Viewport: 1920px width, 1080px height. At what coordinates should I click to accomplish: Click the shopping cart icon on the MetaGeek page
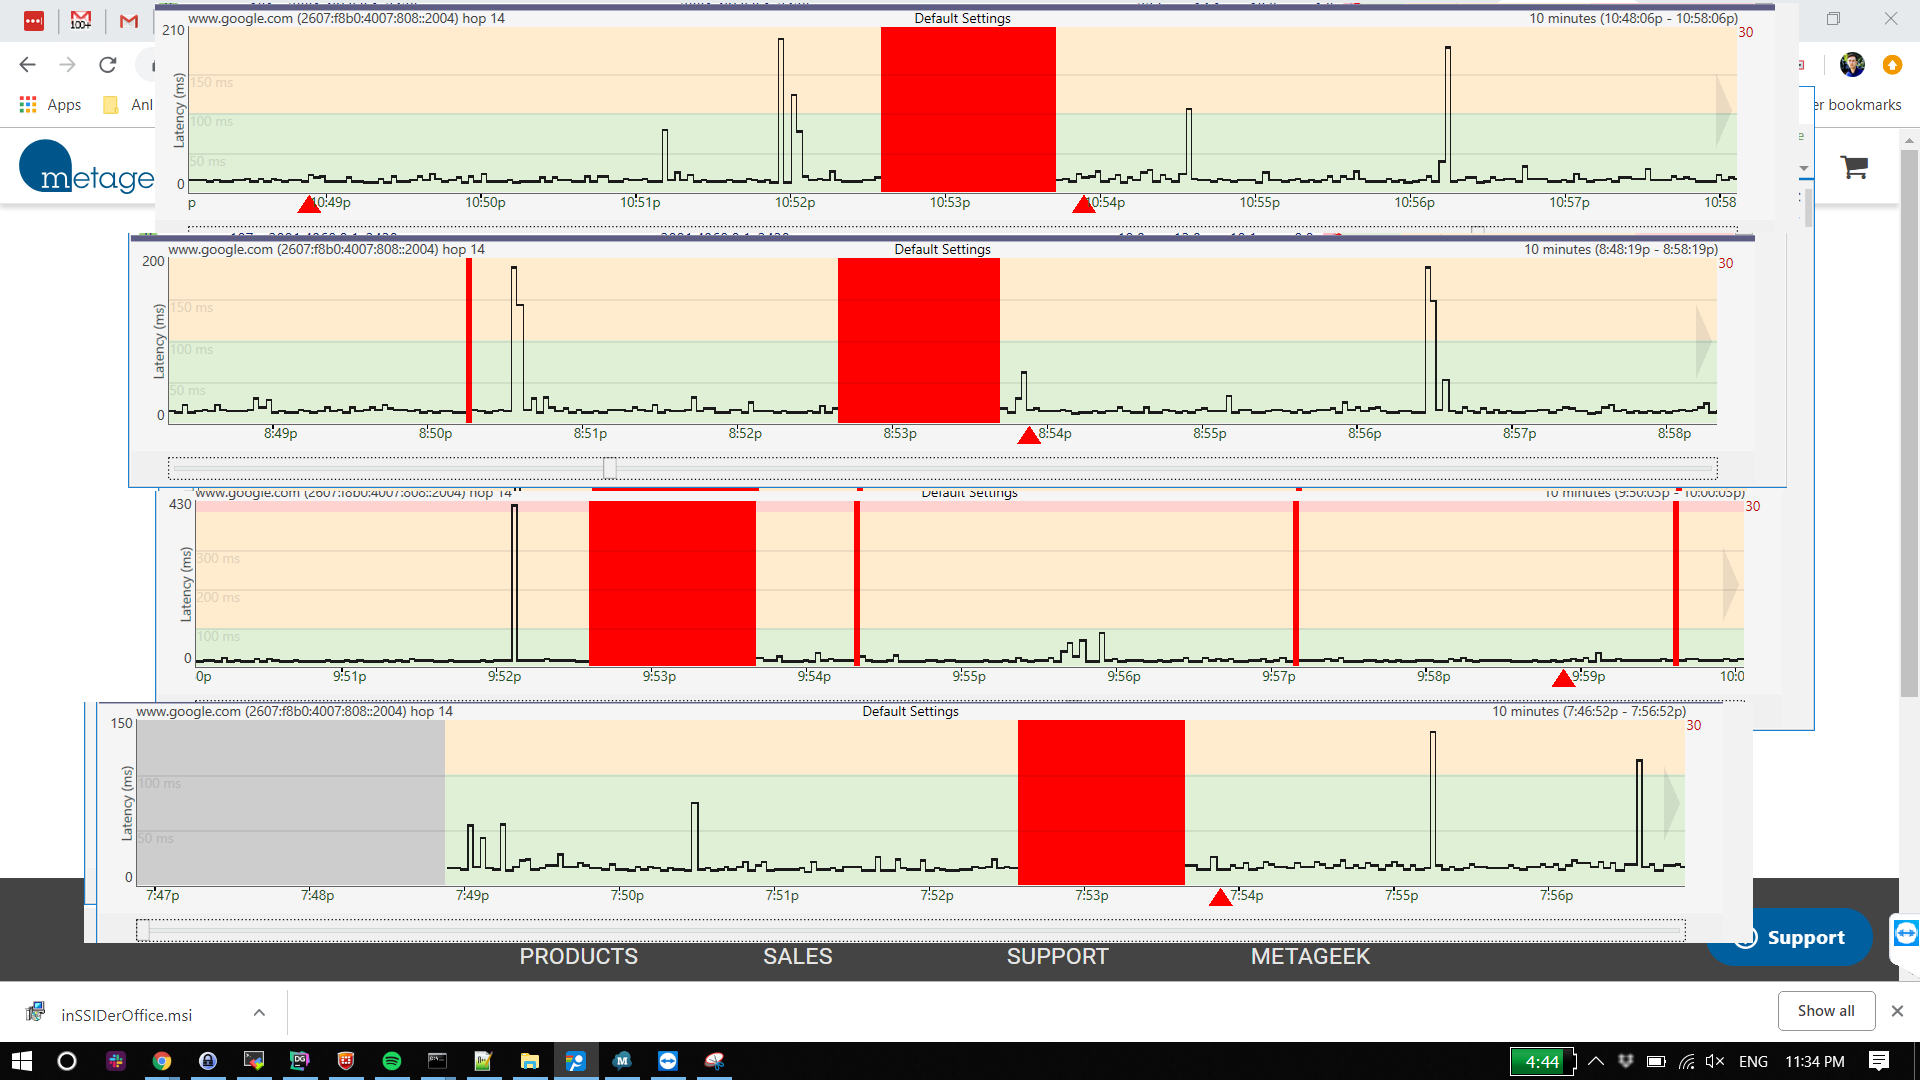[x=1855, y=167]
